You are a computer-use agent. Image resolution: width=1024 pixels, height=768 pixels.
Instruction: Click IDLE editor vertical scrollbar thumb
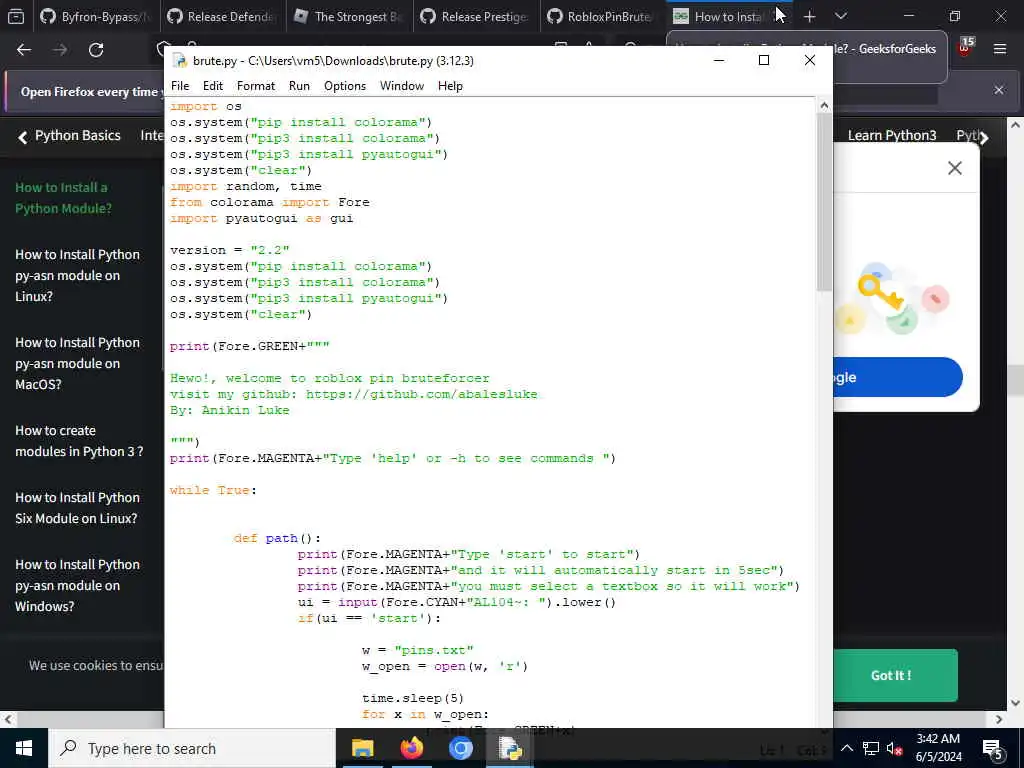coord(824,202)
